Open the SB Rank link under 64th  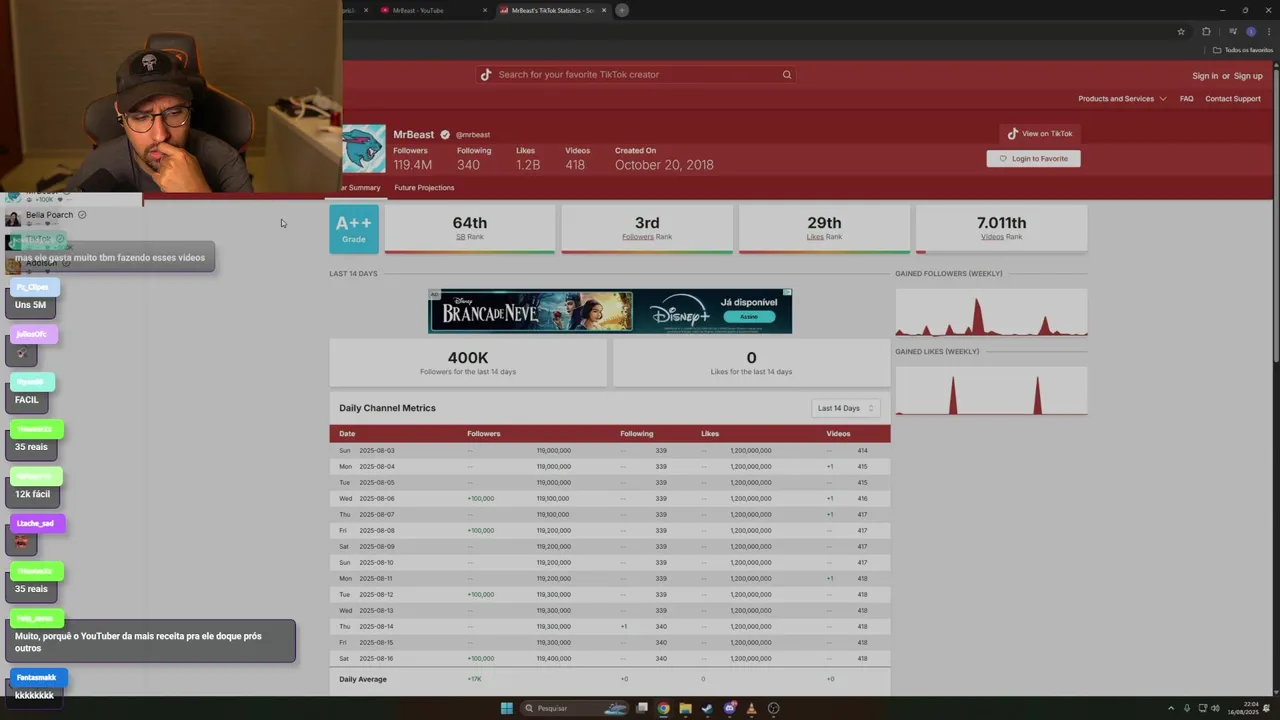tap(469, 237)
